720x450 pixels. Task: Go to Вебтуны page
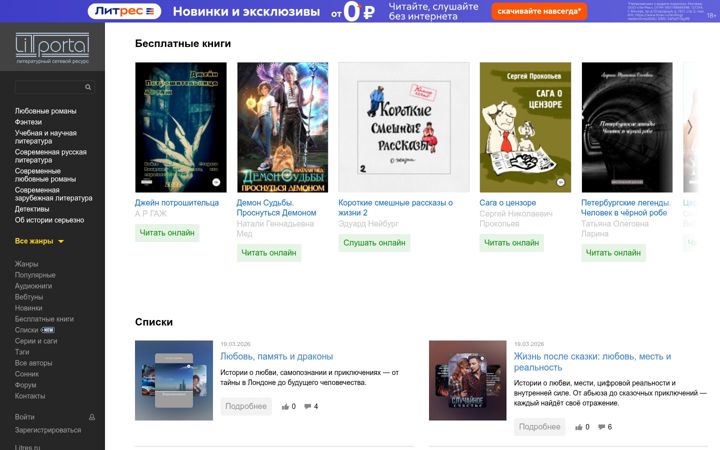tap(28, 297)
